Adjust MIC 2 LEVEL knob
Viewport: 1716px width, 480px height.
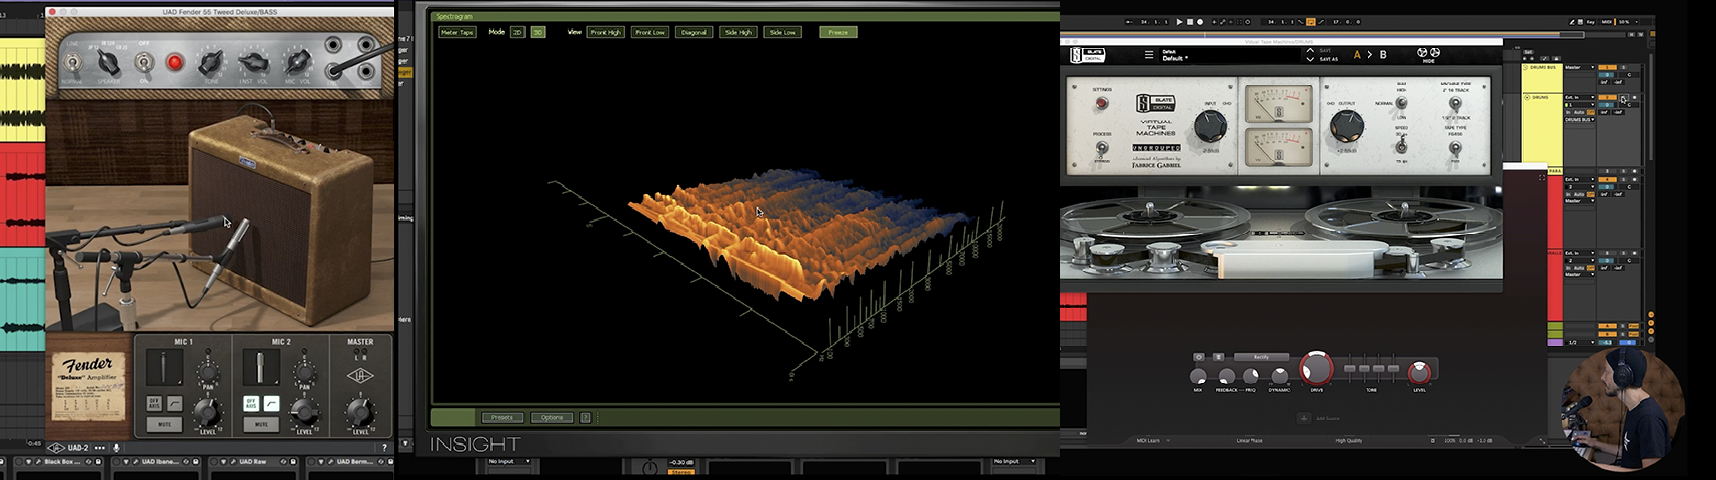point(304,411)
